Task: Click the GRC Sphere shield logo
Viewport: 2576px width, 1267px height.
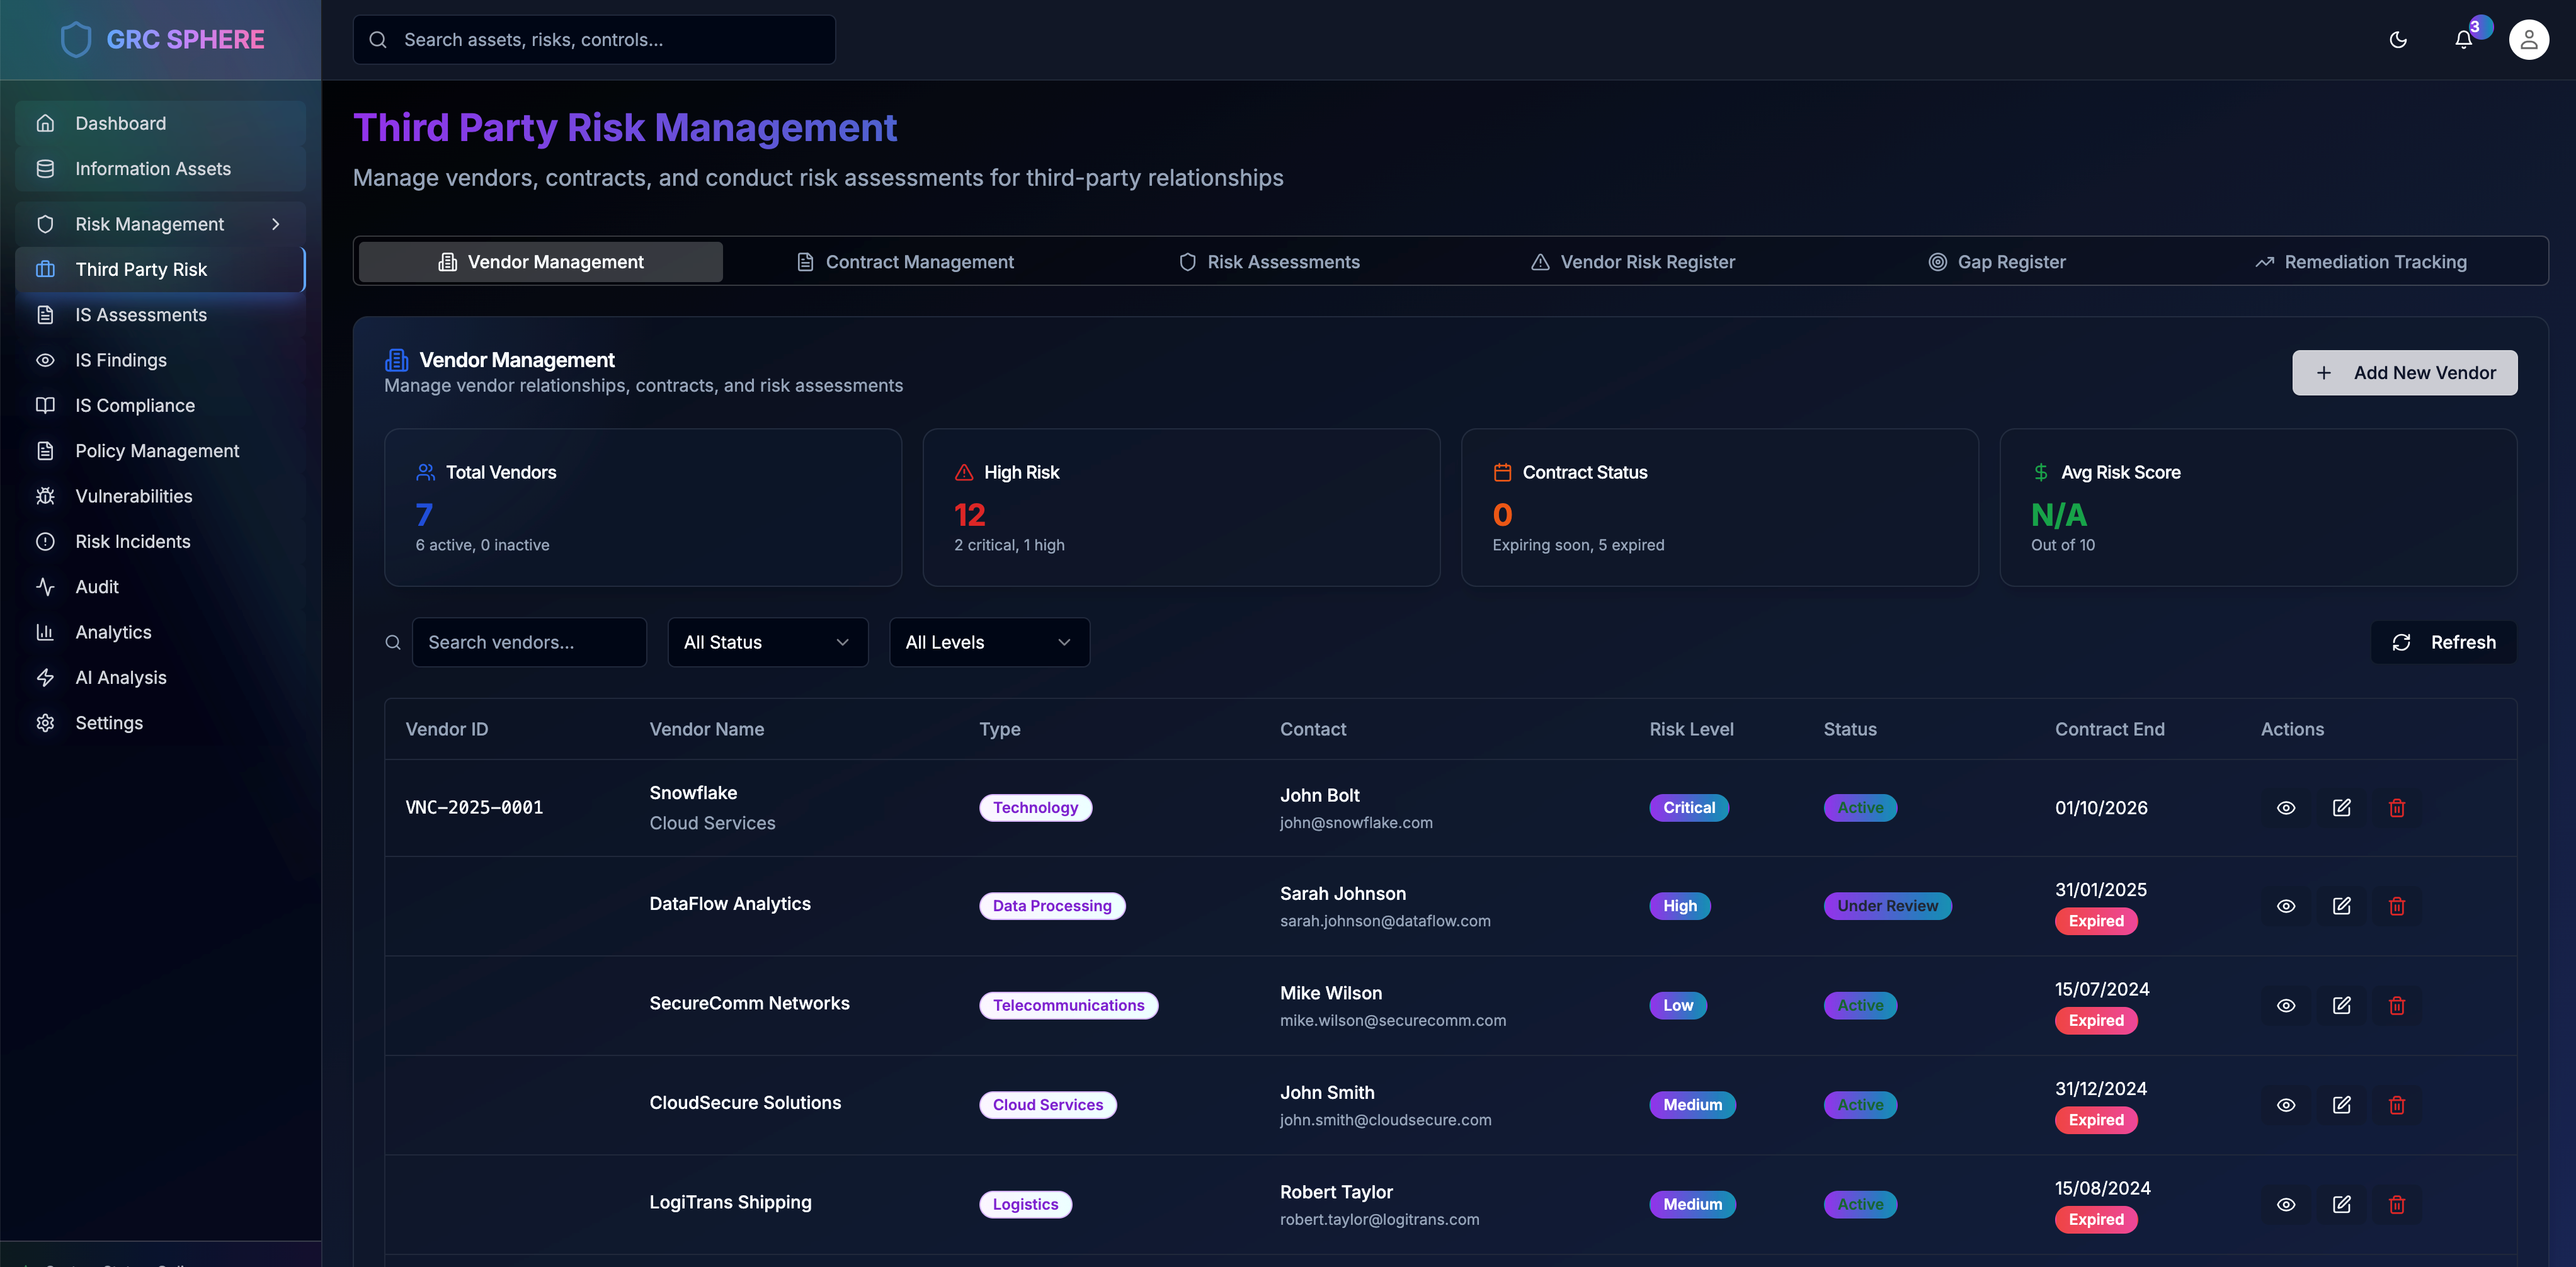Action: (76, 40)
